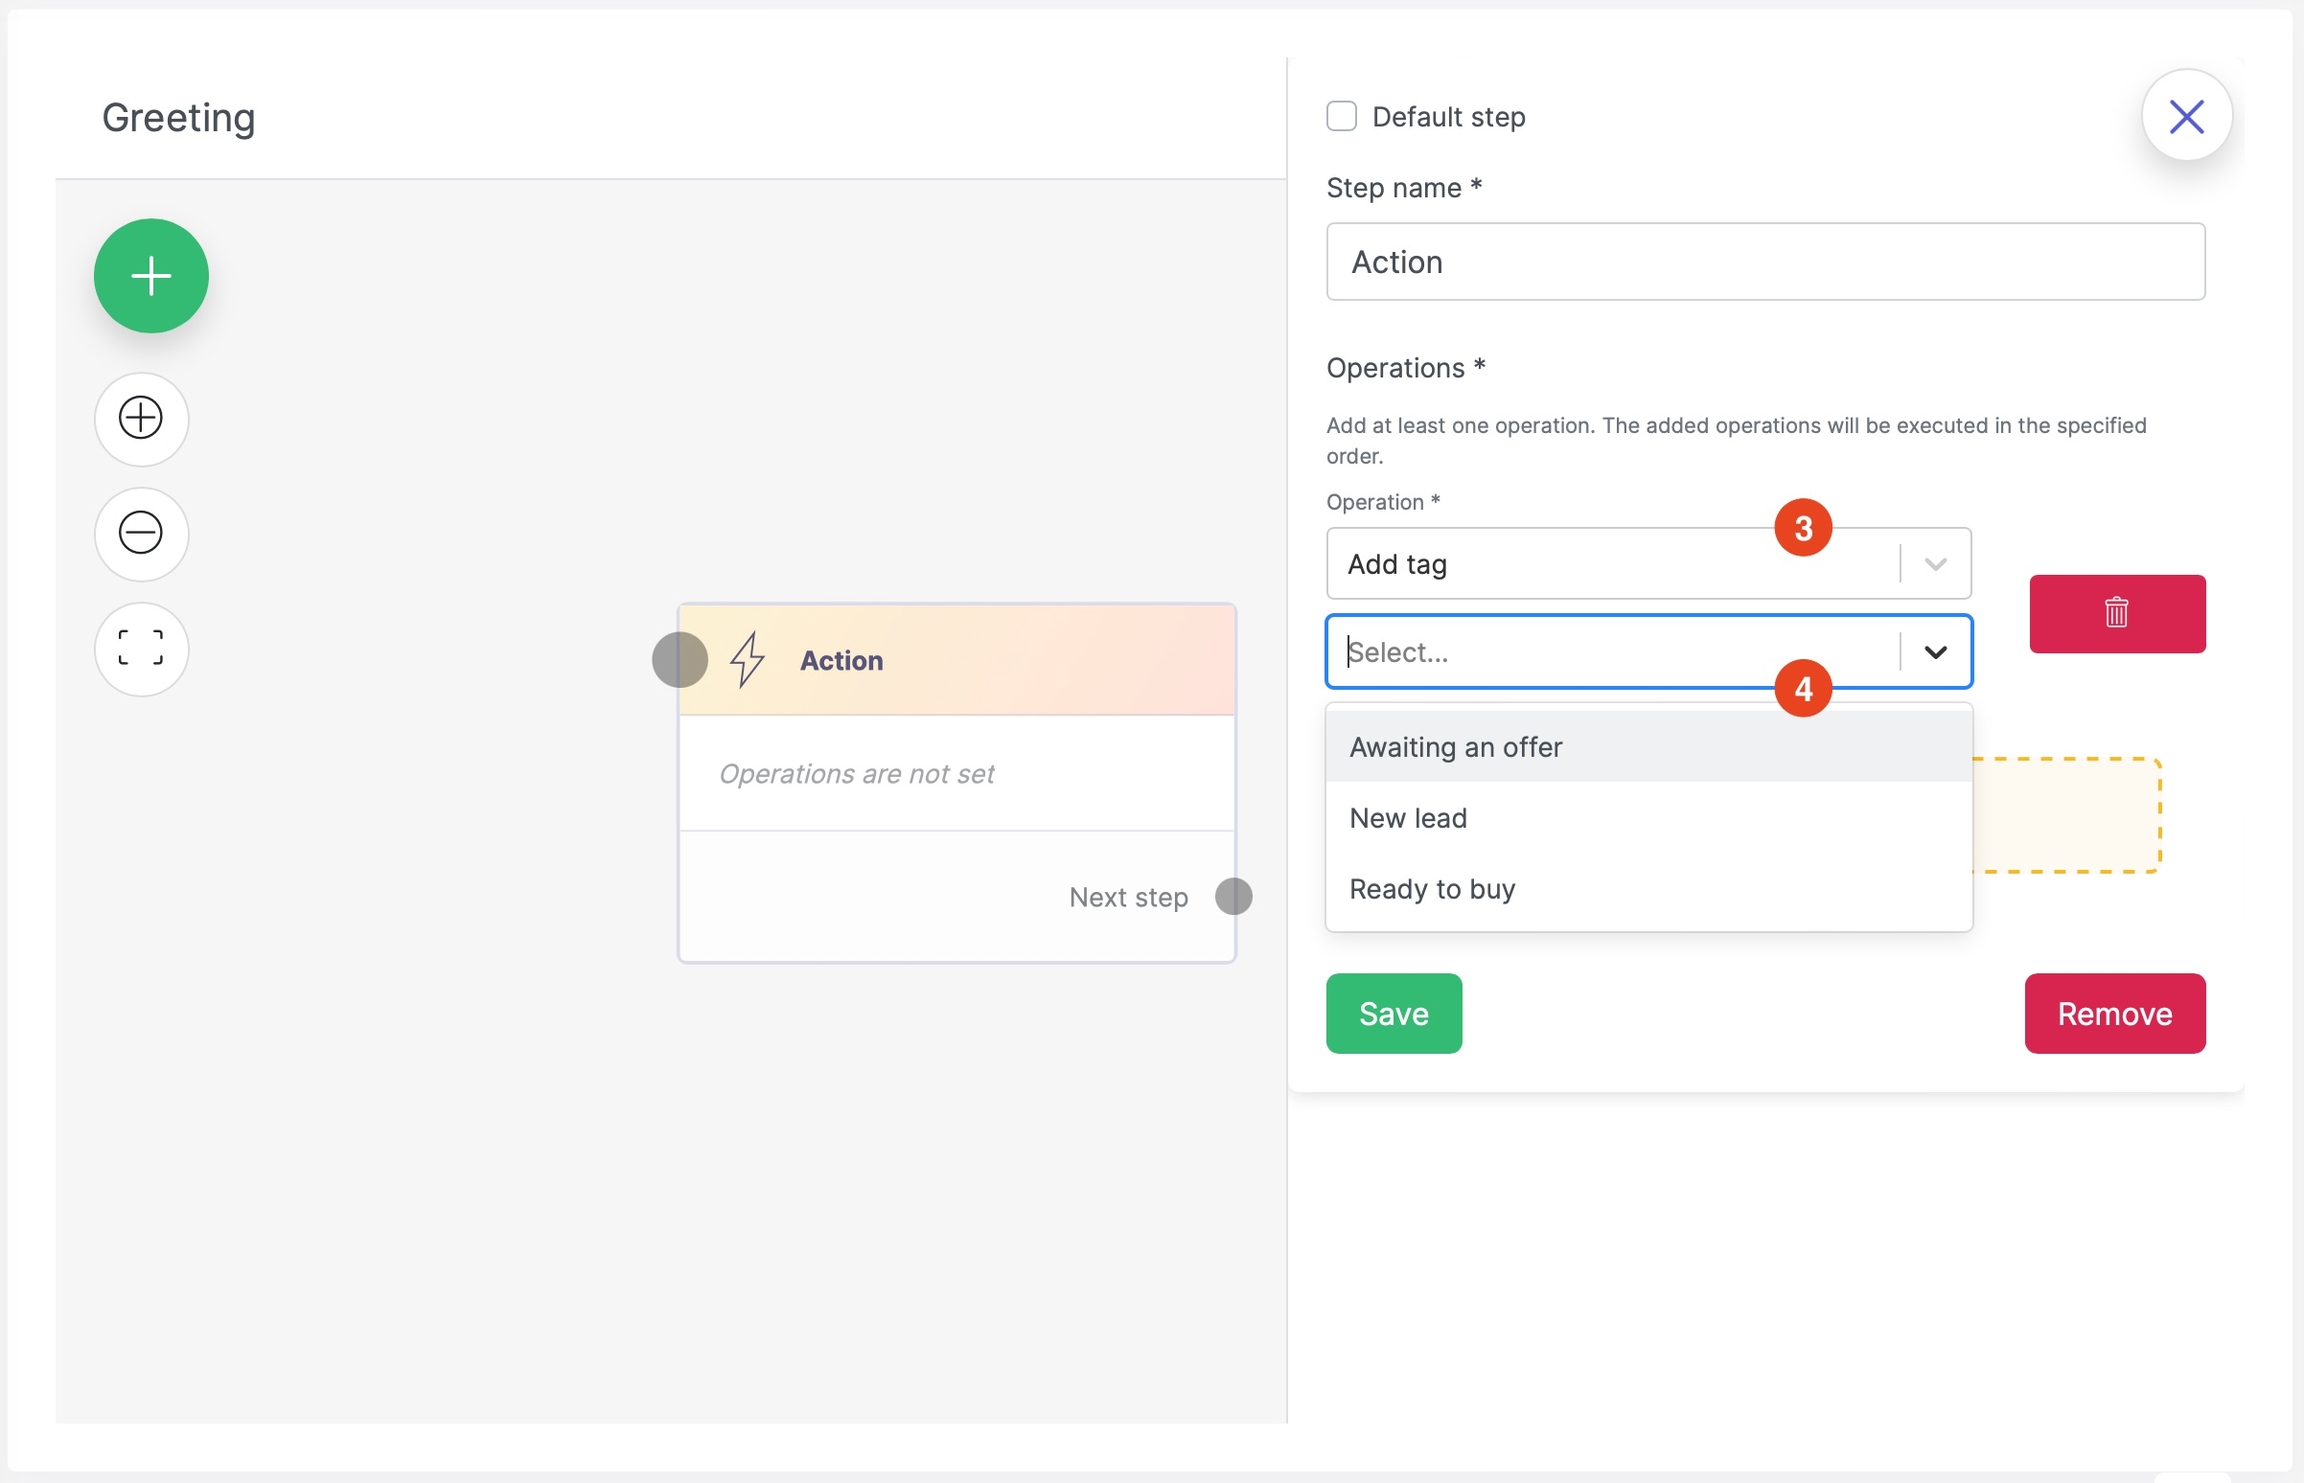Click the Next step output connector
Image resolution: width=2304 pixels, height=1483 pixels.
tap(1233, 896)
